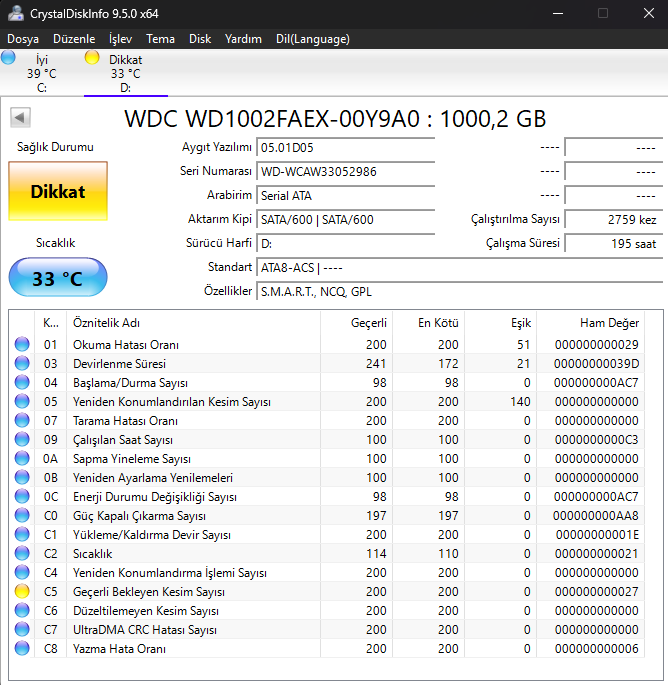Click the K... ID column header
This screenshot has height=685, width=668.
click(50, 323)
